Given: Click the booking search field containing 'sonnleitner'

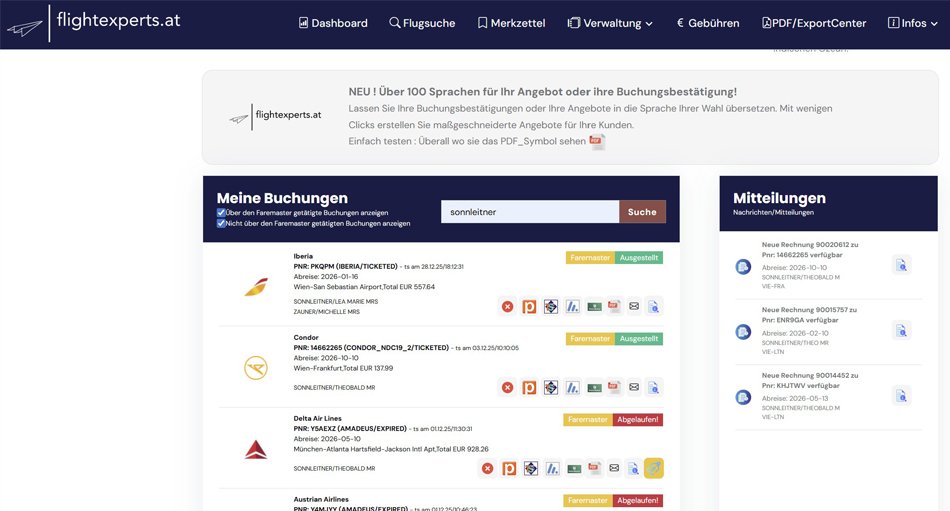Looking at the screenshot, I should click(530, 212).
